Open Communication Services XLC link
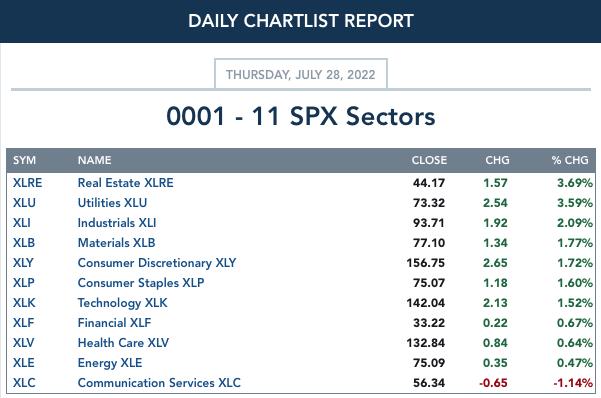 pos(159,383)
